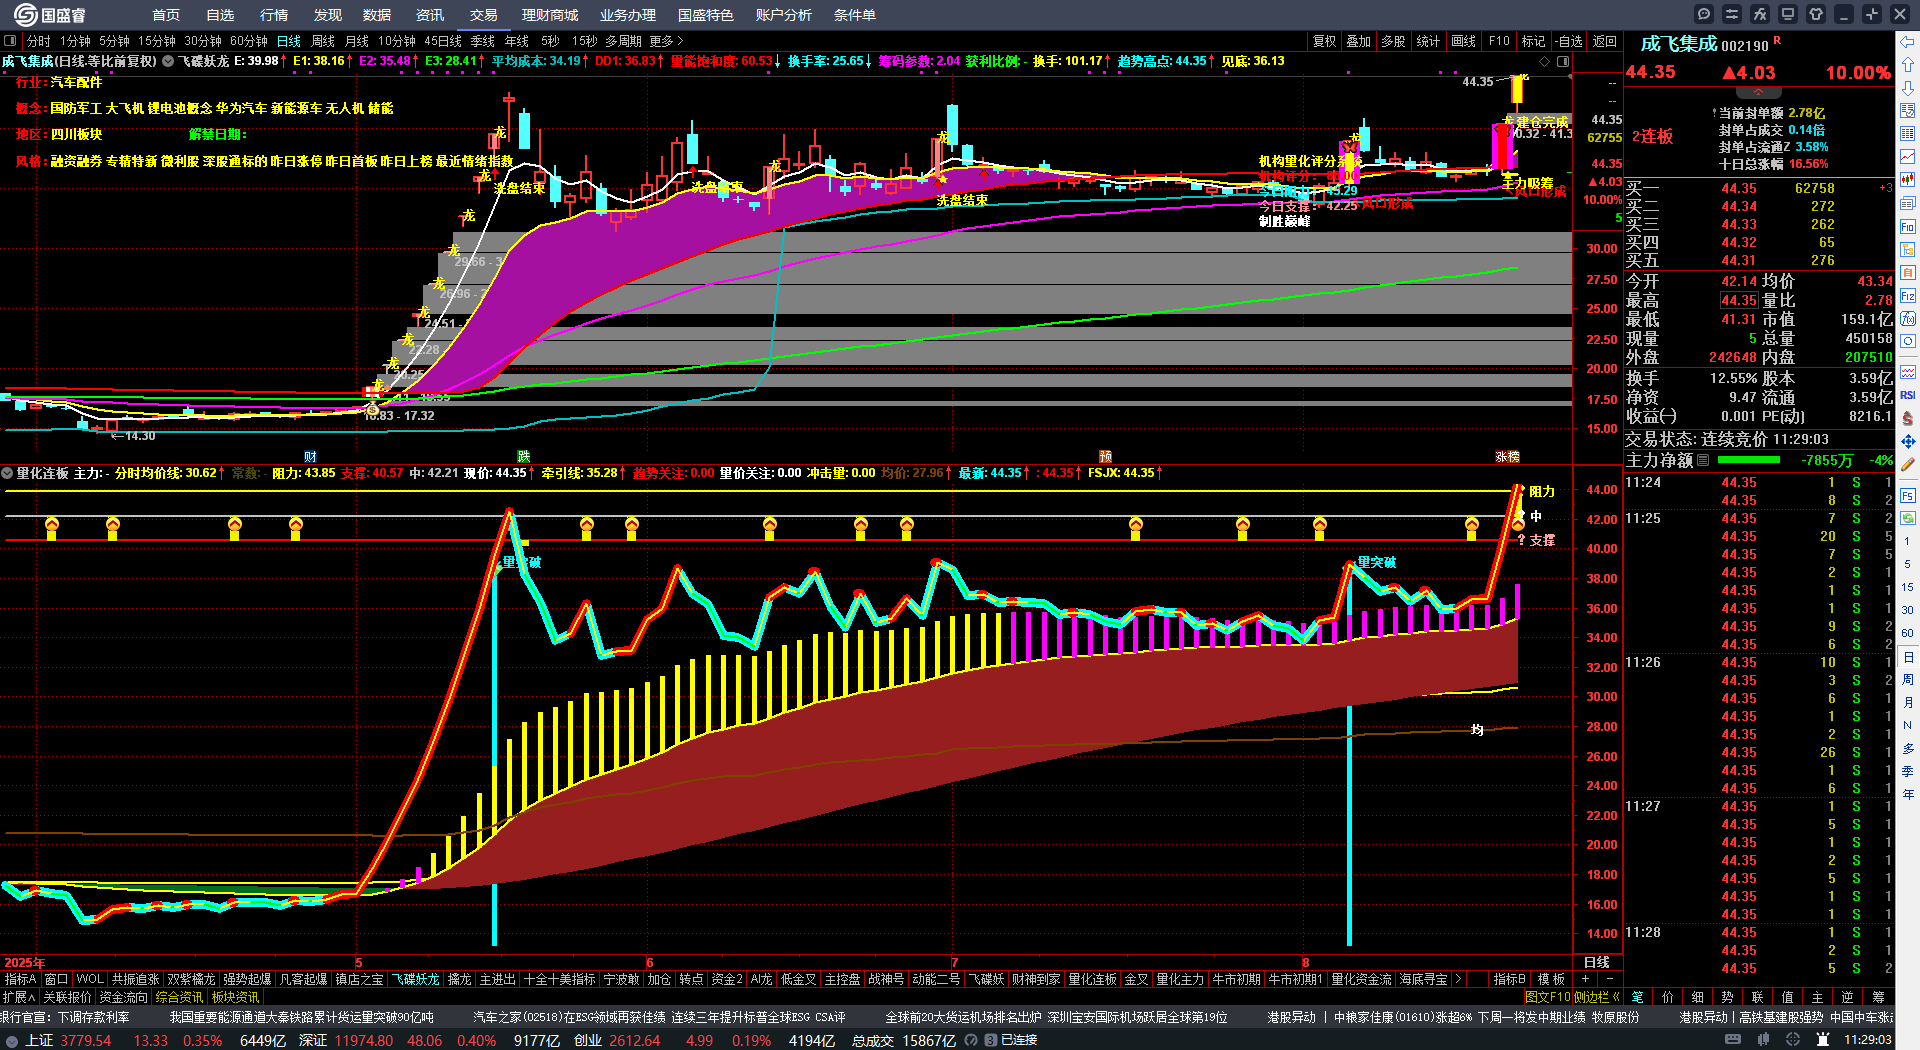
Task: Collapse the limit-up info panel with up chevron
Action: point(1758,92)
